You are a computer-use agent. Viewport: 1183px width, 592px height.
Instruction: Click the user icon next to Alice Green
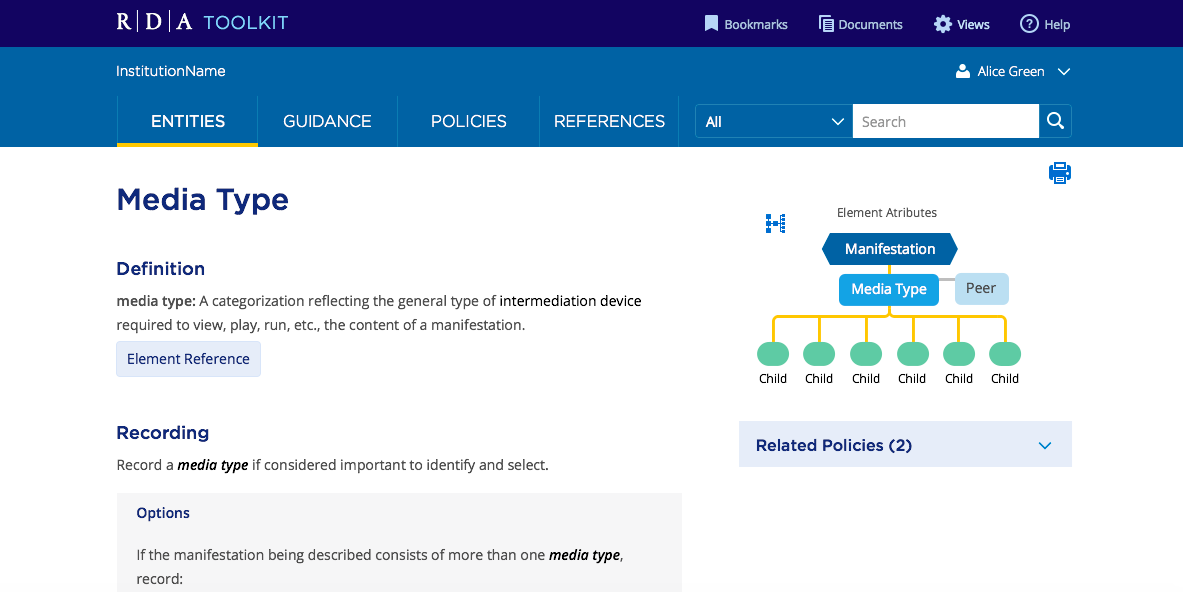click(x=962, y=71)
